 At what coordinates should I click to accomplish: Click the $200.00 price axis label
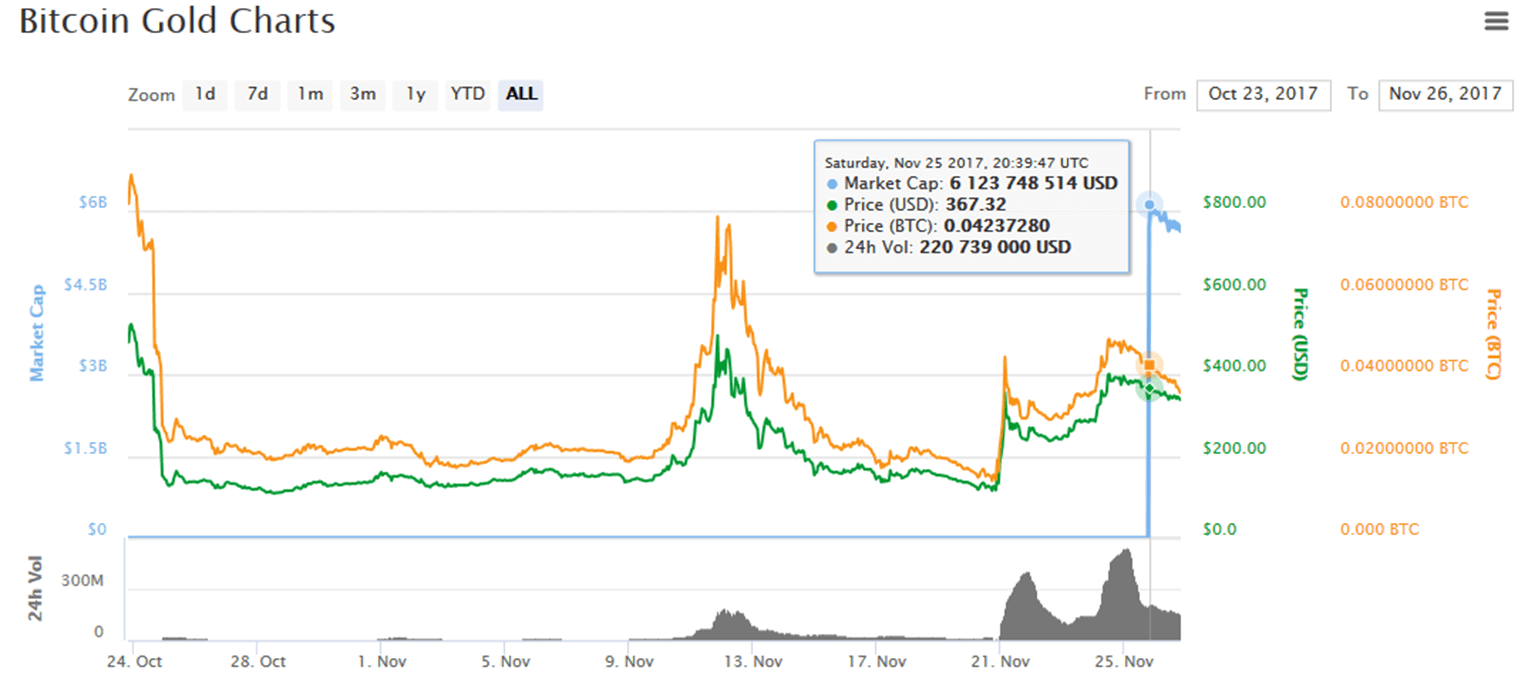point(1234,448)
